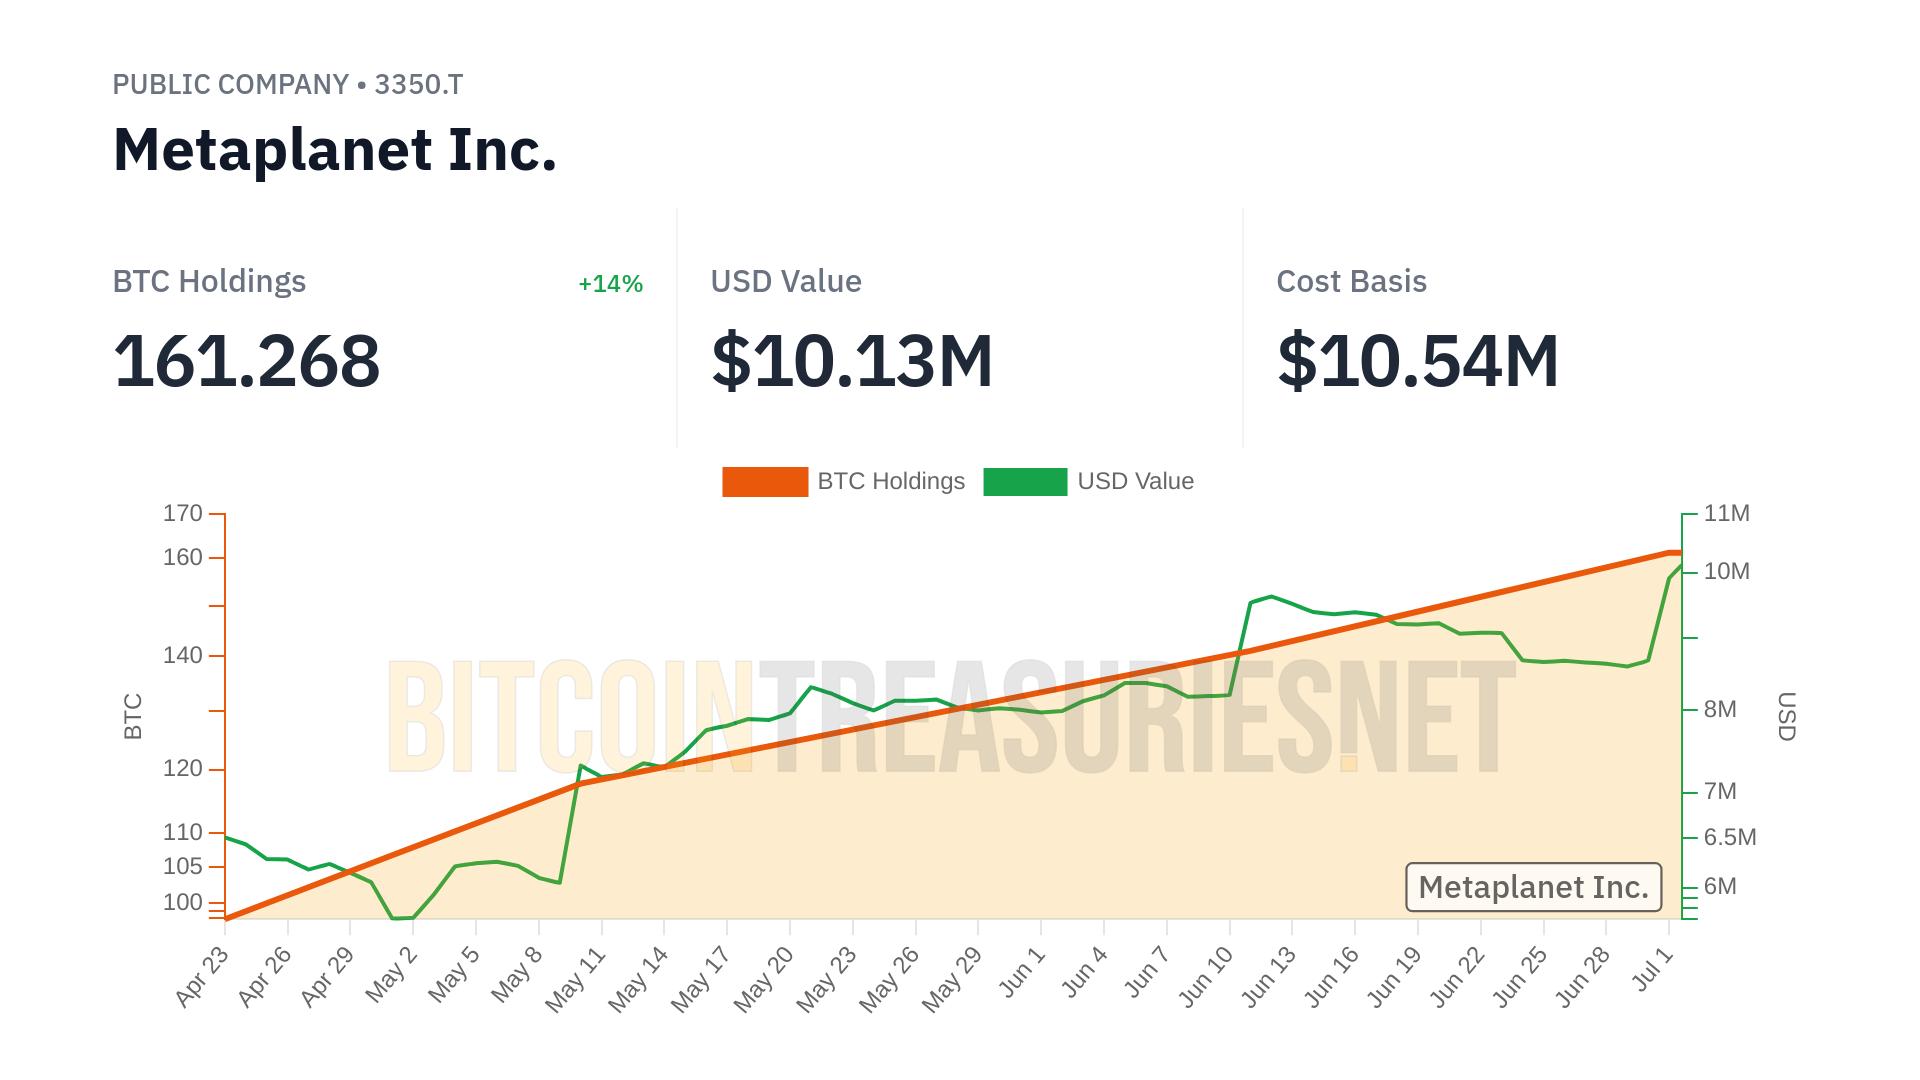Click the Jun 10 date on x-axis
Image resolution: width=1920 pixels, height=1080 pixels.
click(x=1206, y=978)
